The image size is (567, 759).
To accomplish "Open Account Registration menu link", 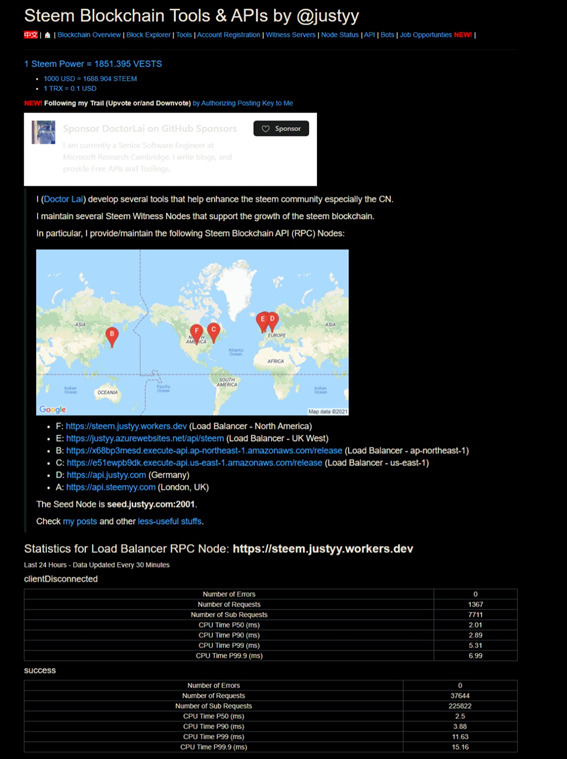I will point(229,35).
